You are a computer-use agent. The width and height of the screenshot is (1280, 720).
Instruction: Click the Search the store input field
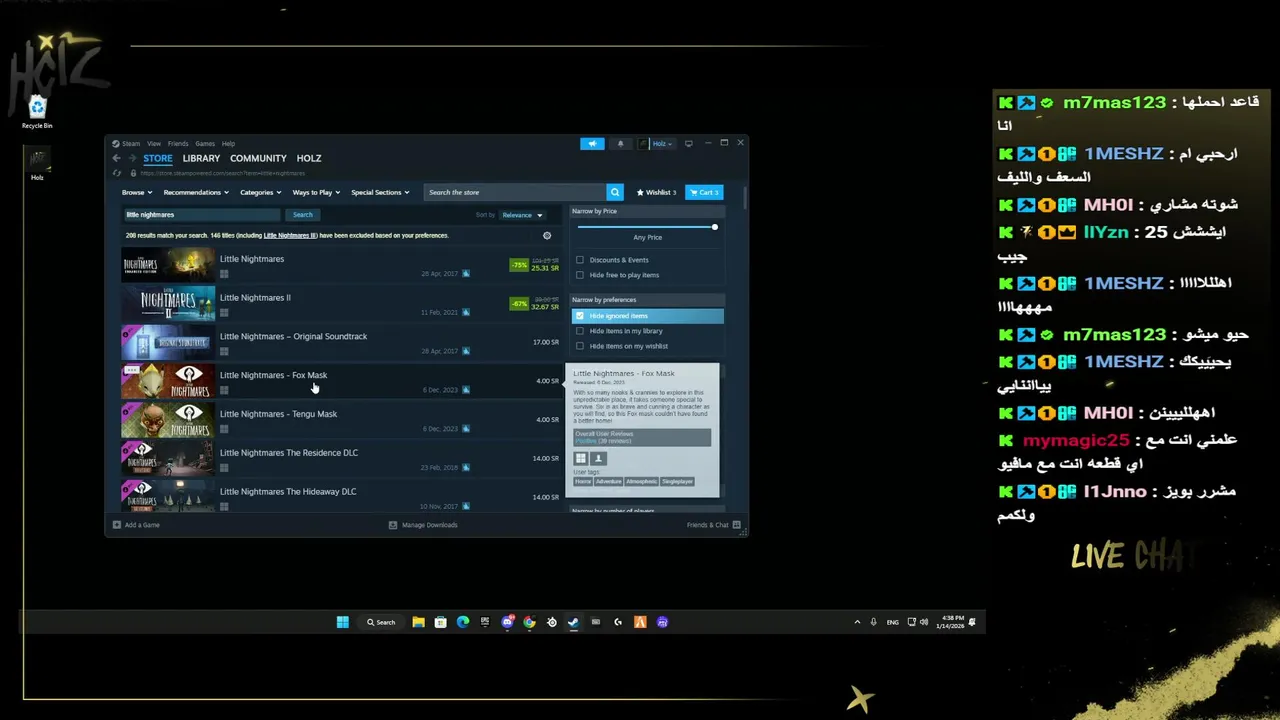click(515, 192)
